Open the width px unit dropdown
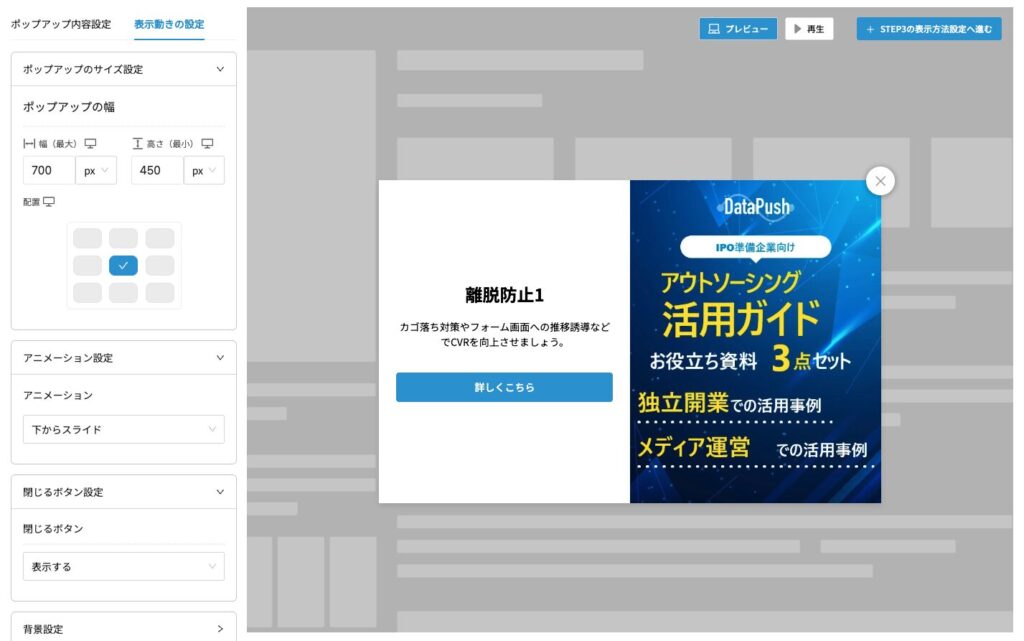Screen dimensions: 1024x641 (96, 171)
